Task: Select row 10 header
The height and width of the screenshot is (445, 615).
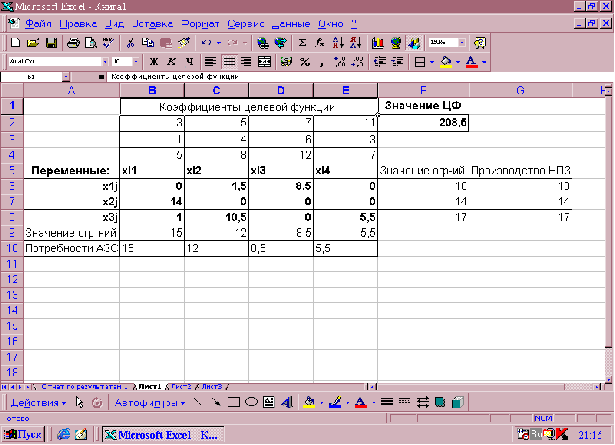Action: (x=12, y=248)
